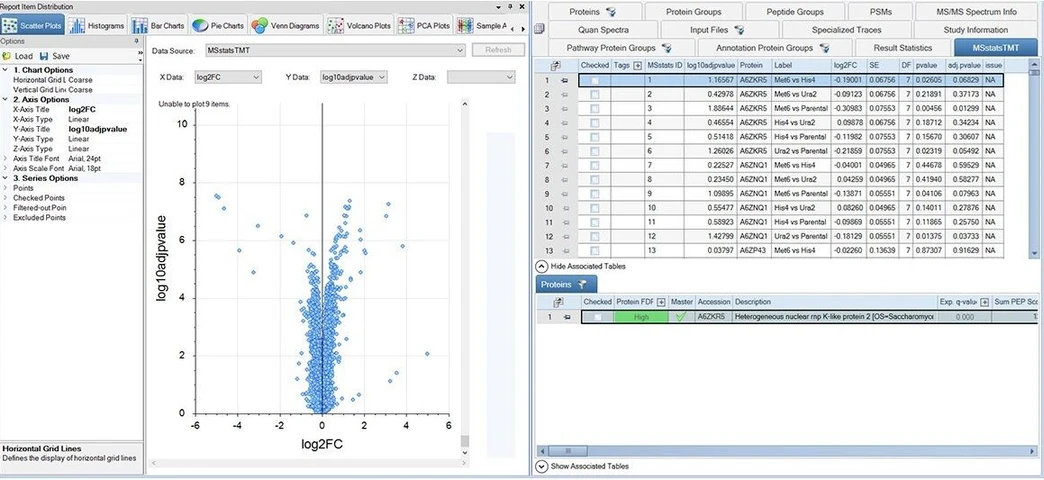Switch to the Histograms tab
This screenshot has width=1044, height=480.
point(97,26)
